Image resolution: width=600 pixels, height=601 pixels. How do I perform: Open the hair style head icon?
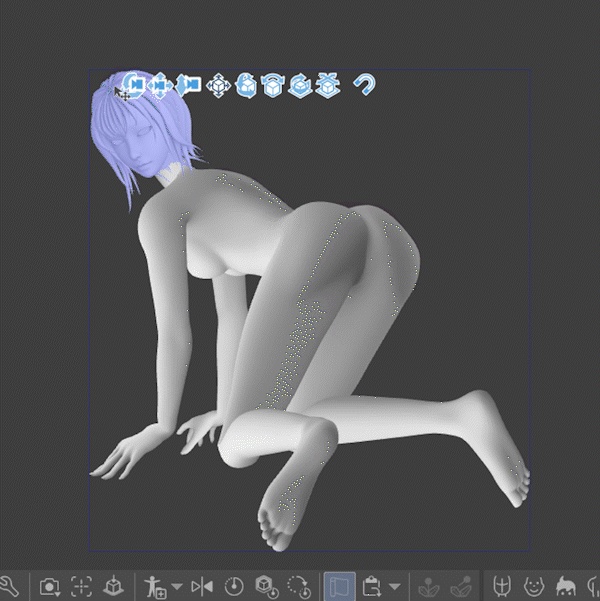pyautogui.click(x=566, y=586)
